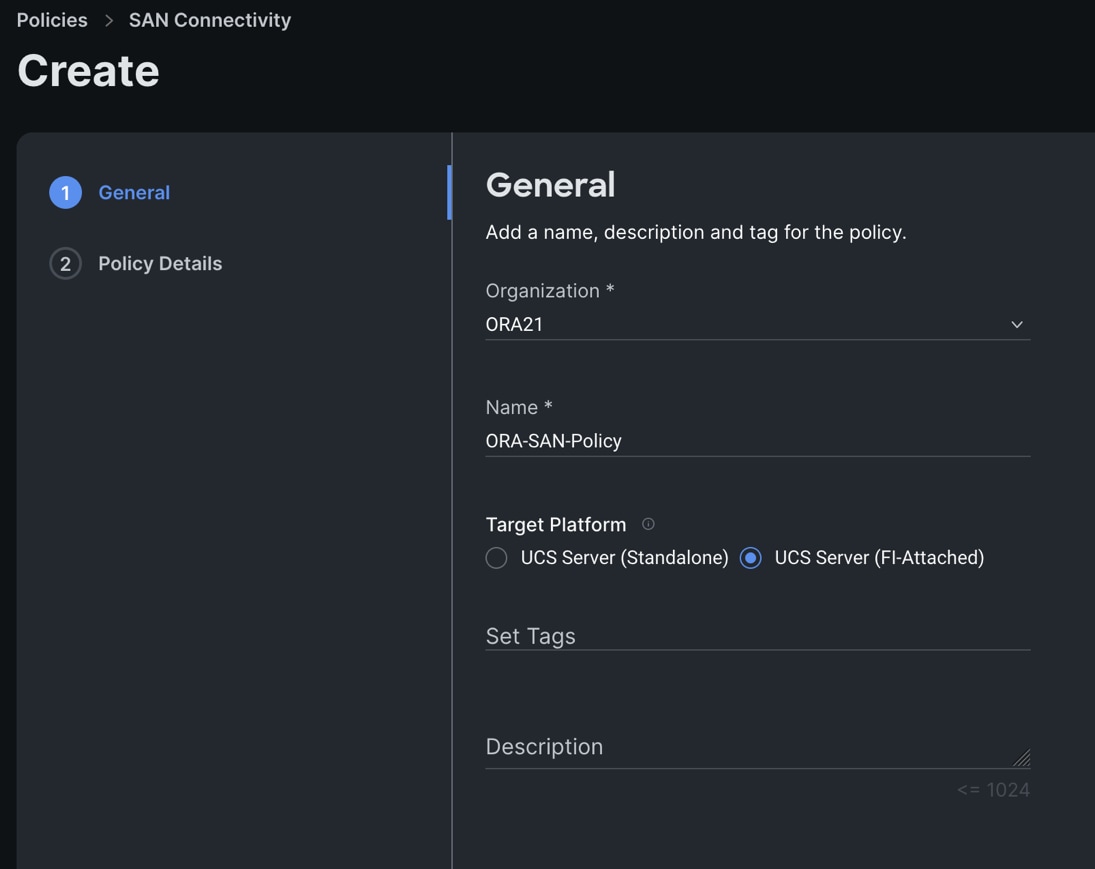Click the ORA21 organization value
Screen dimensions: 1095x869
(x=514, y=325)
